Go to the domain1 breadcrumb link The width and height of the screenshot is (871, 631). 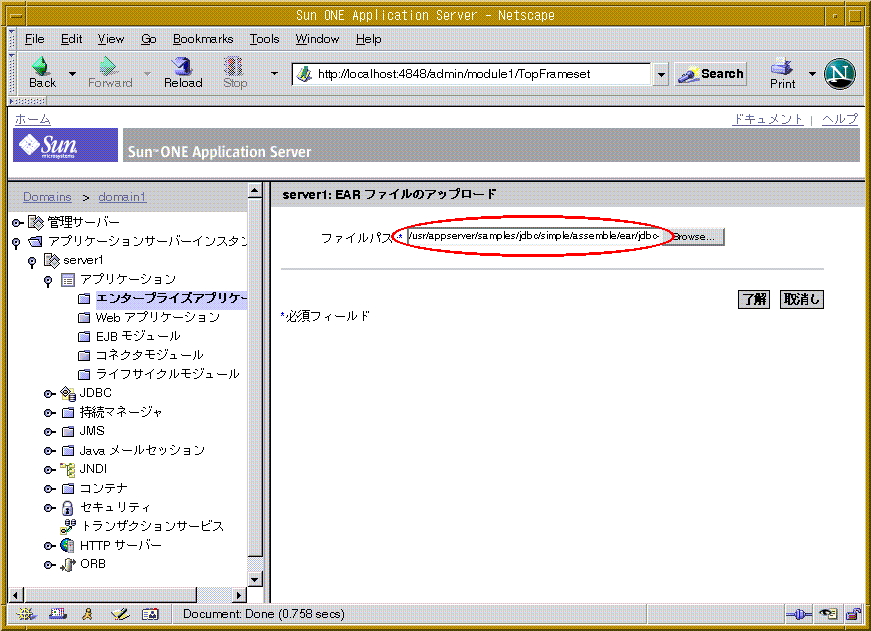click(x=122, y=197)
